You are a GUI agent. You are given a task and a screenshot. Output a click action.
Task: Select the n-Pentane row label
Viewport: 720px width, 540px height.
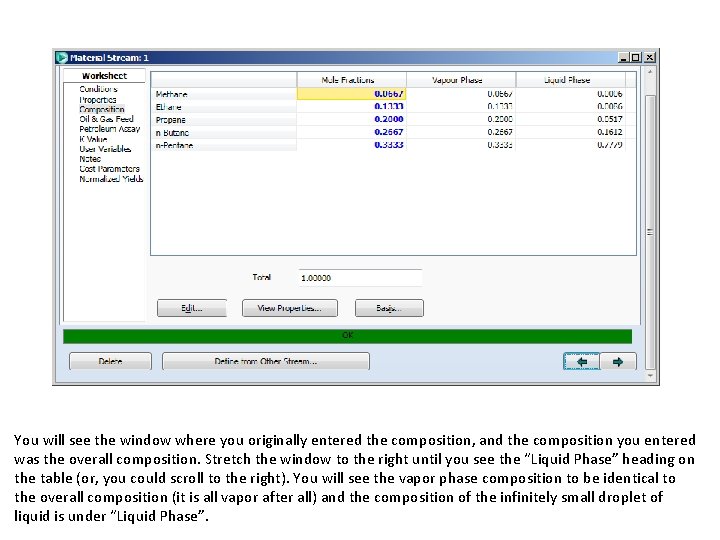[x=224, y=145]
